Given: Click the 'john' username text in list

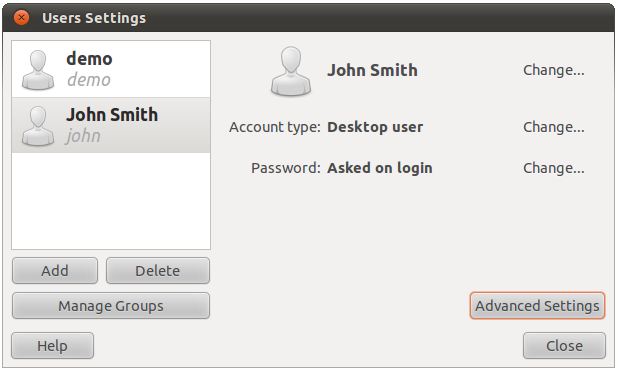Looking at the screenshot, I should [x=83, y=136].
